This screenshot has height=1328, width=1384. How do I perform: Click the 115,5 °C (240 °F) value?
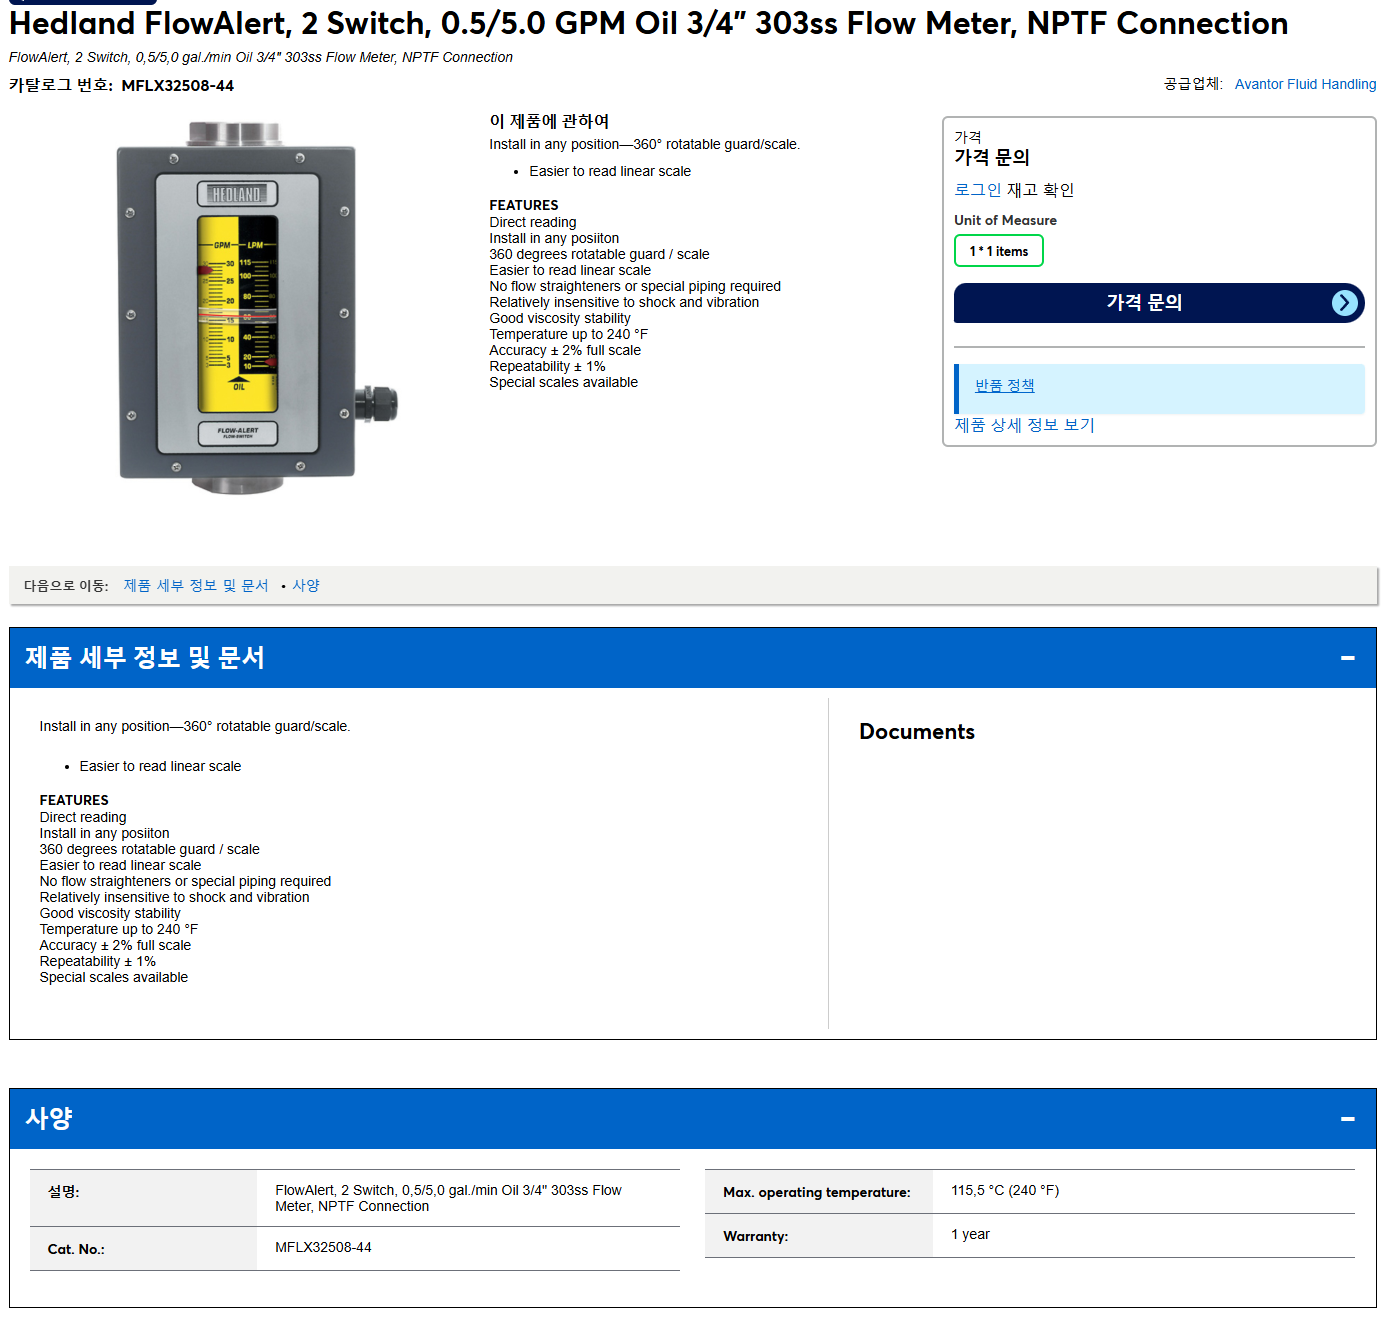[1005, 1191]
